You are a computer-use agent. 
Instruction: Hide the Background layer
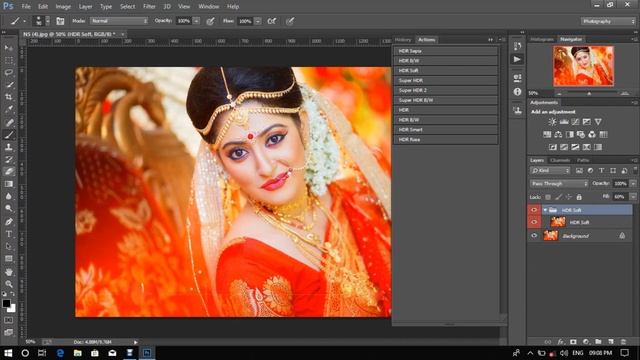click(534, 236)
